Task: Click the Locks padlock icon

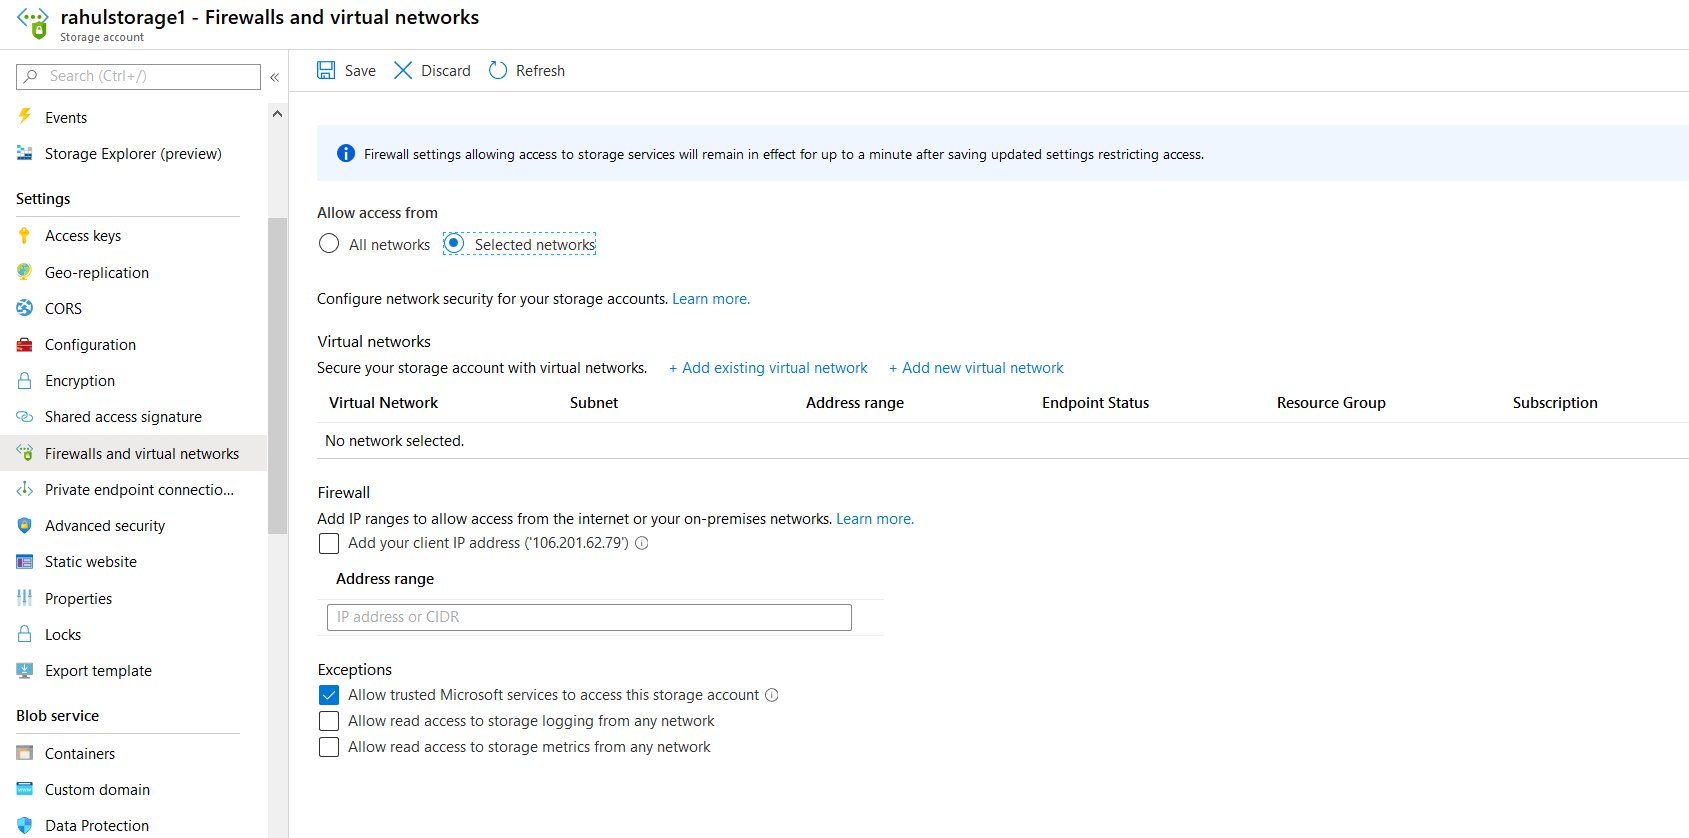Action: pyautogui.click(x=25, y=634)
